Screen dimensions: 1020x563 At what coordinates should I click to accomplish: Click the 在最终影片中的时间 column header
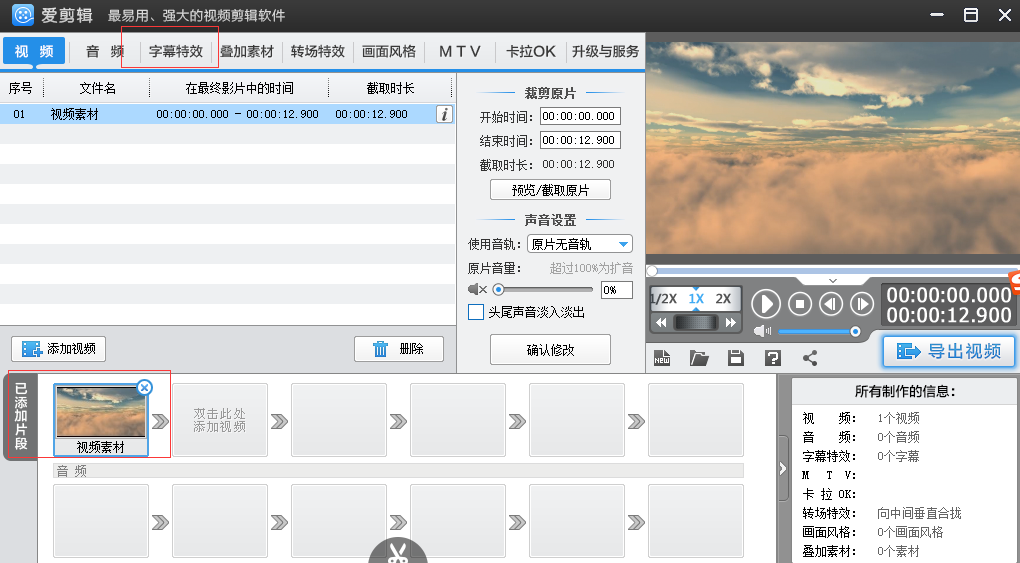pyautogui.click(x=239, y=88)
